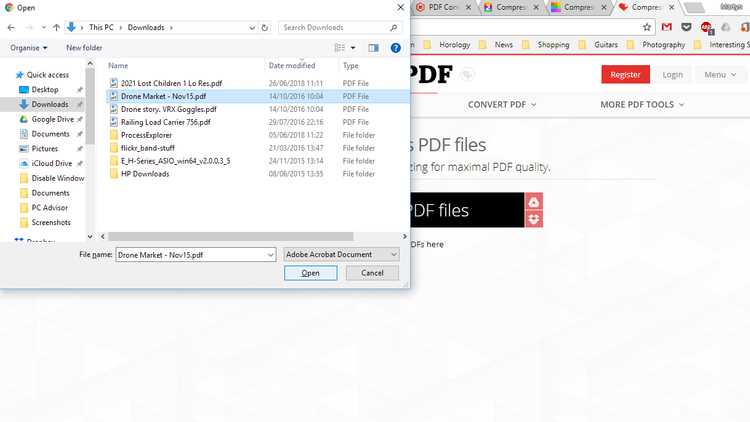Select 2021 Lost Children 1 Lo Res.pdf
750x422 pixels.
(x=171, y=83)
